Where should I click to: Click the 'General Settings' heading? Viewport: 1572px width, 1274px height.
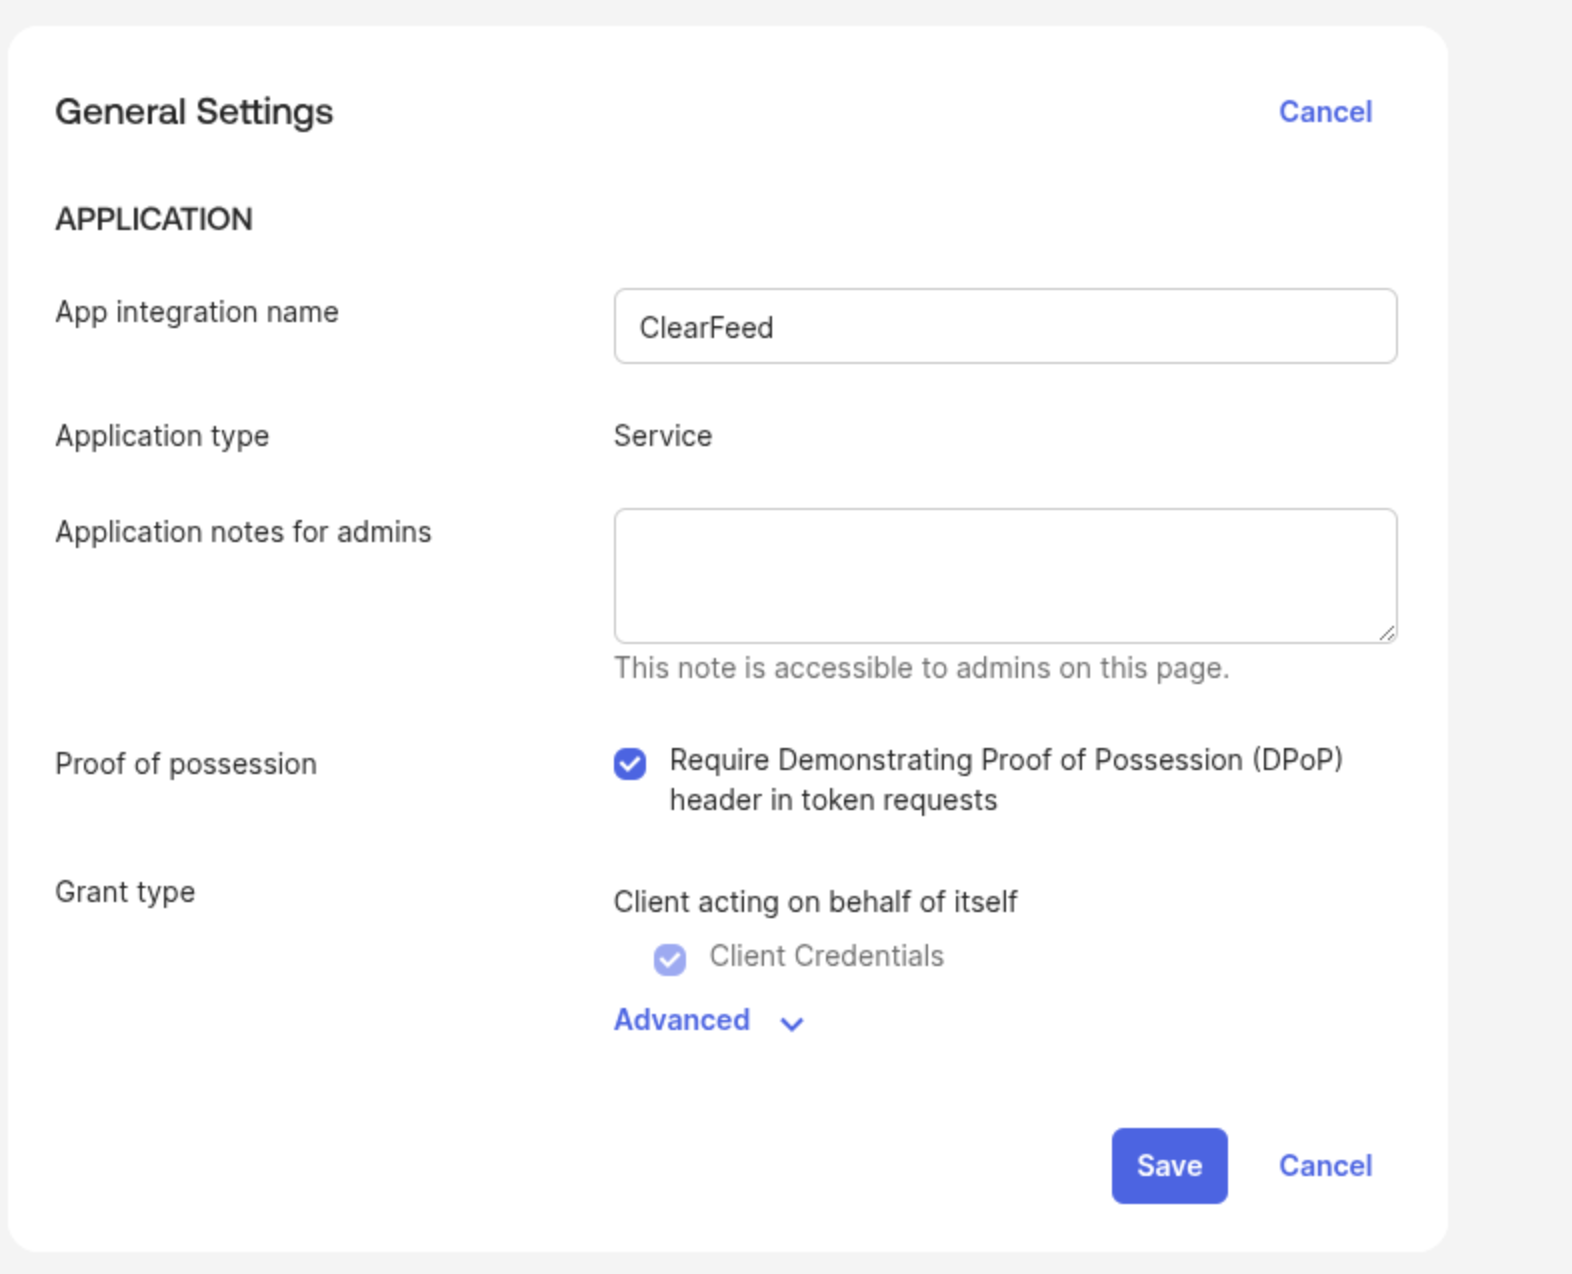[194, 112]
